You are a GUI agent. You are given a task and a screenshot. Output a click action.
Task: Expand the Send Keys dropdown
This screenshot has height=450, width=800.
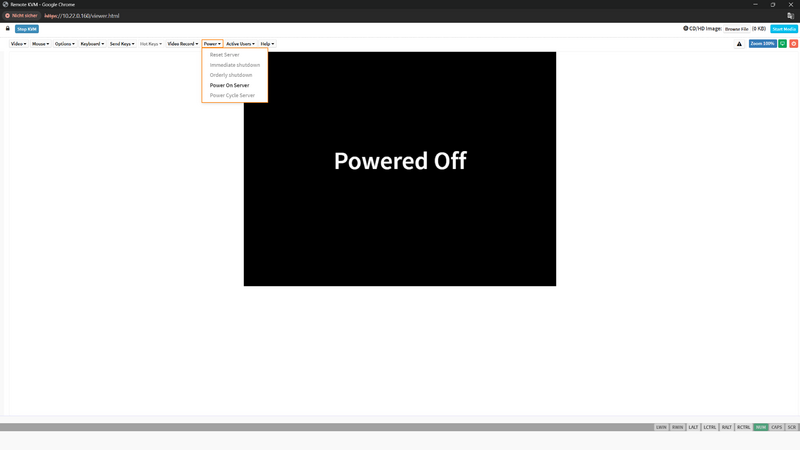[x=122, y=44]
